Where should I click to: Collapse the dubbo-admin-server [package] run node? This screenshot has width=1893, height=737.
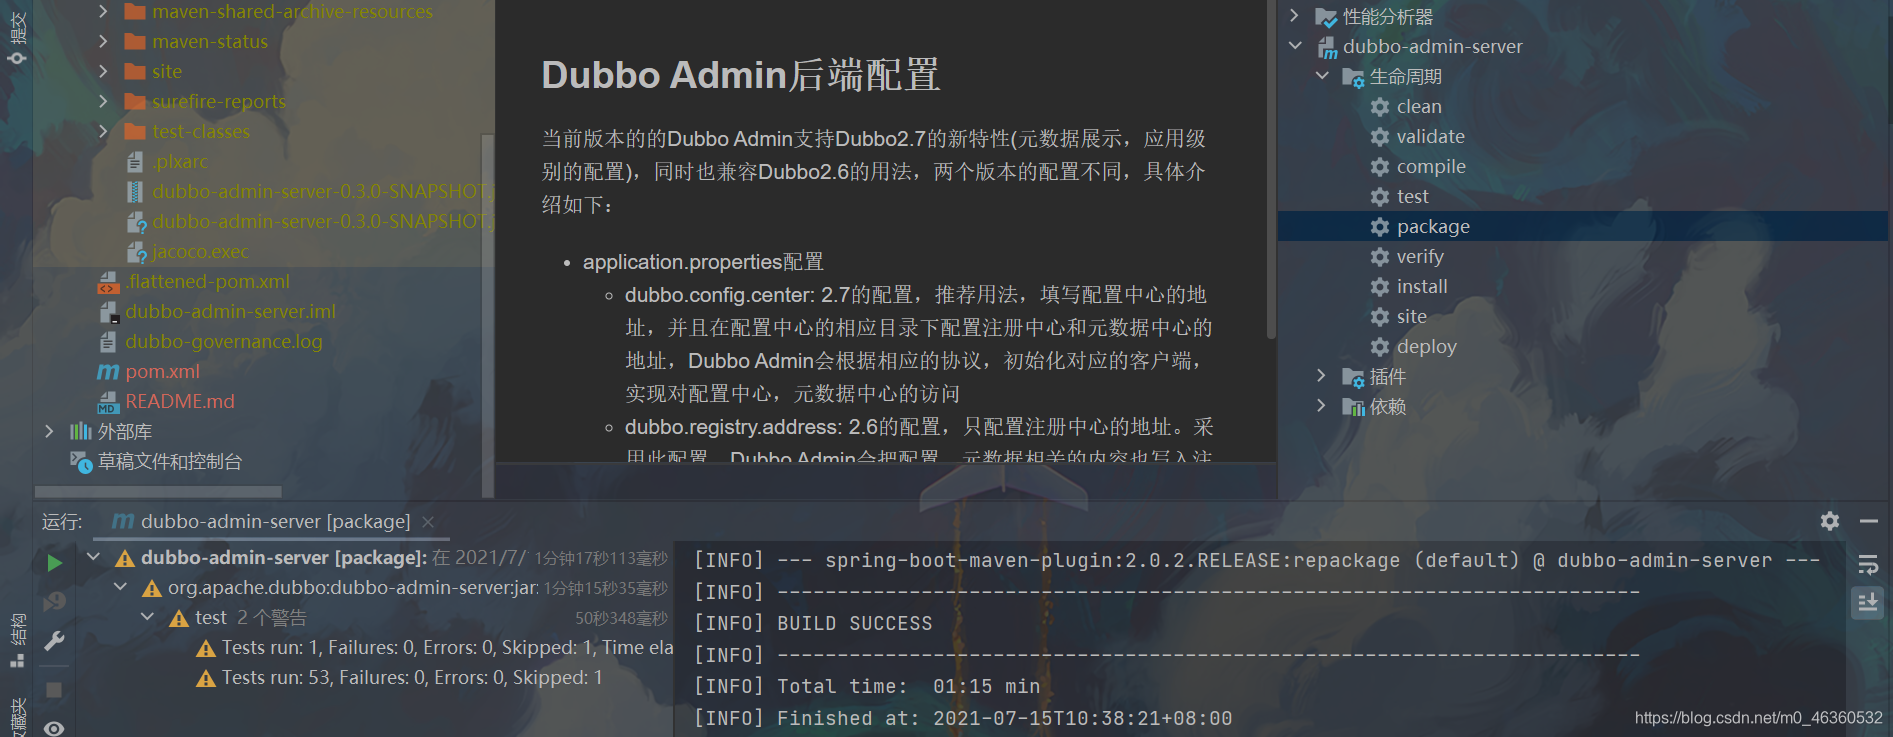(x=94, y=557)
